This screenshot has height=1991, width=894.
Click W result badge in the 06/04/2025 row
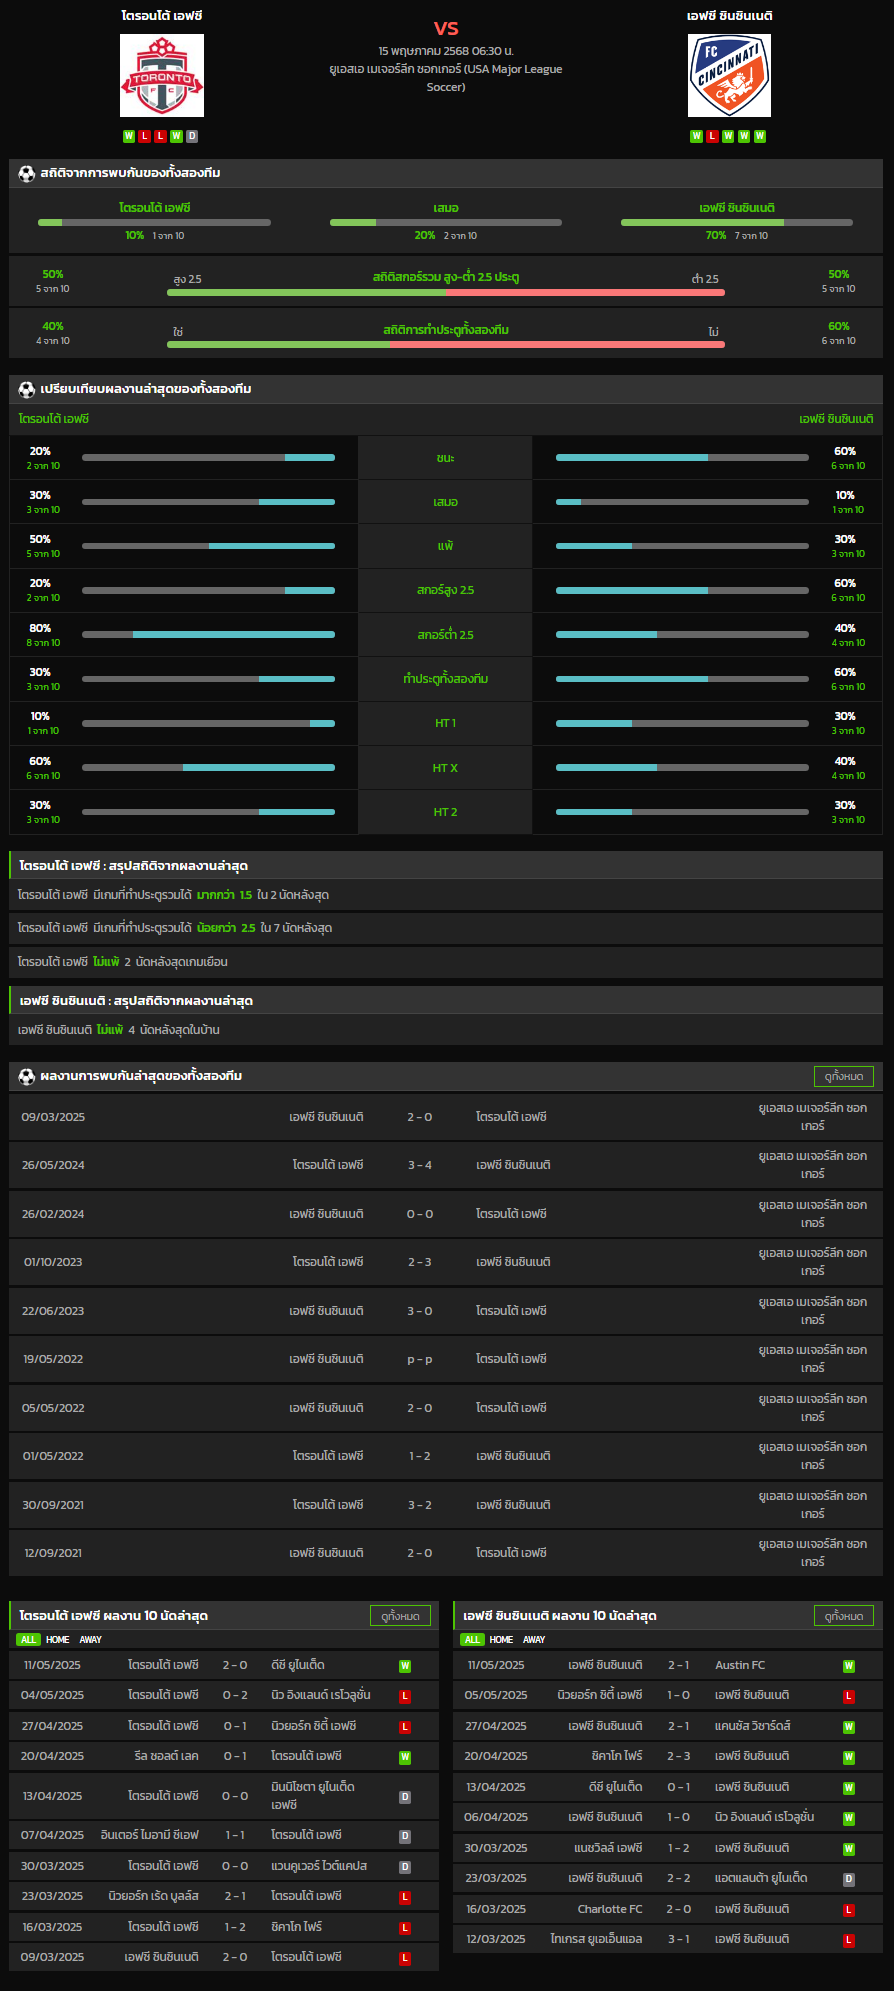849,1818
